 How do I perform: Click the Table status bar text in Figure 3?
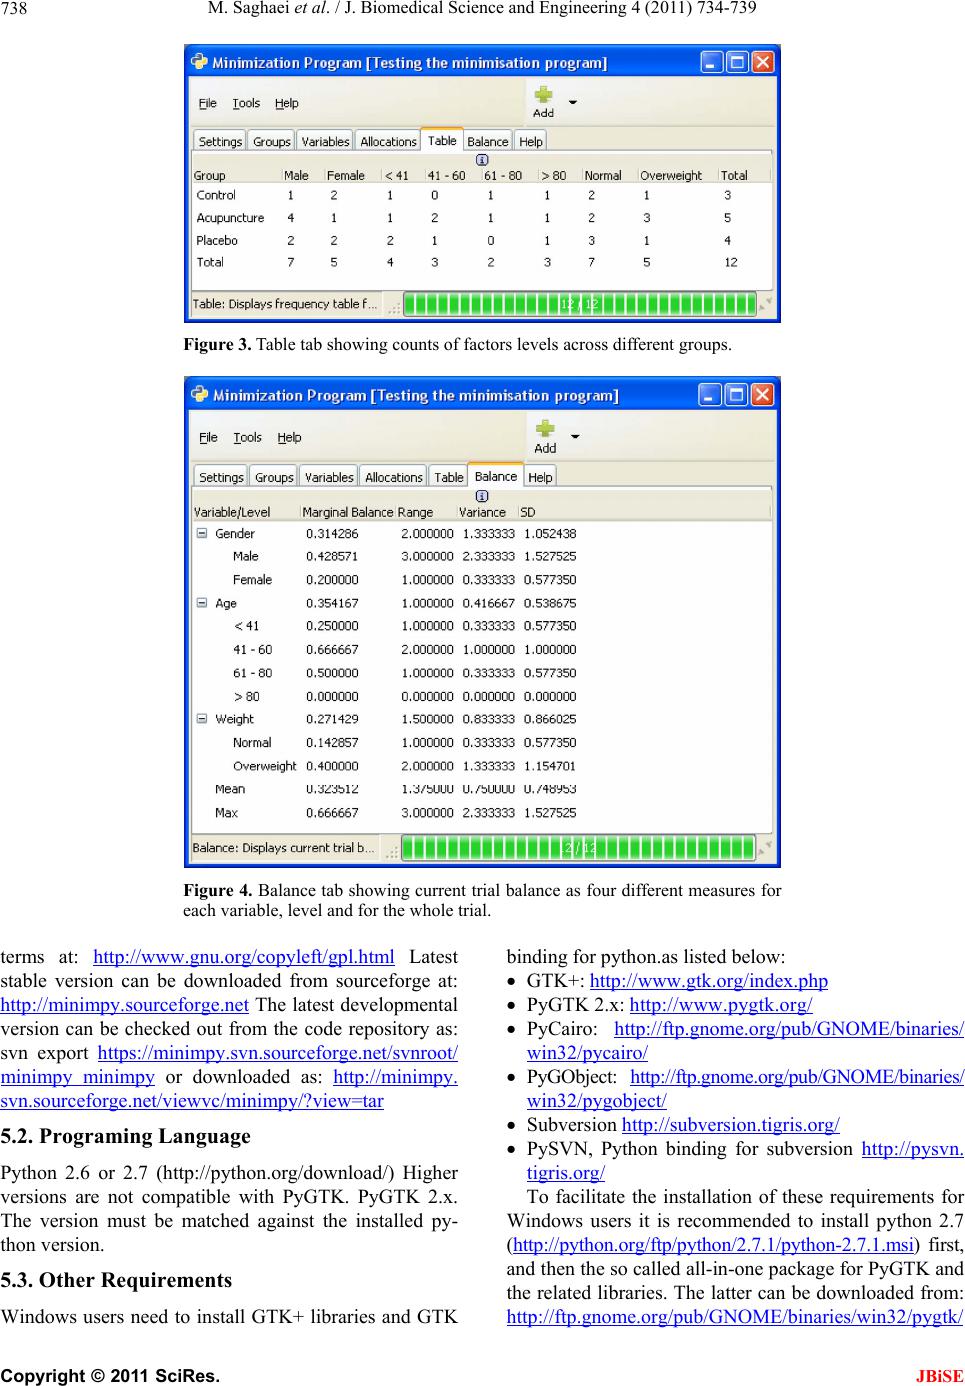286,304
